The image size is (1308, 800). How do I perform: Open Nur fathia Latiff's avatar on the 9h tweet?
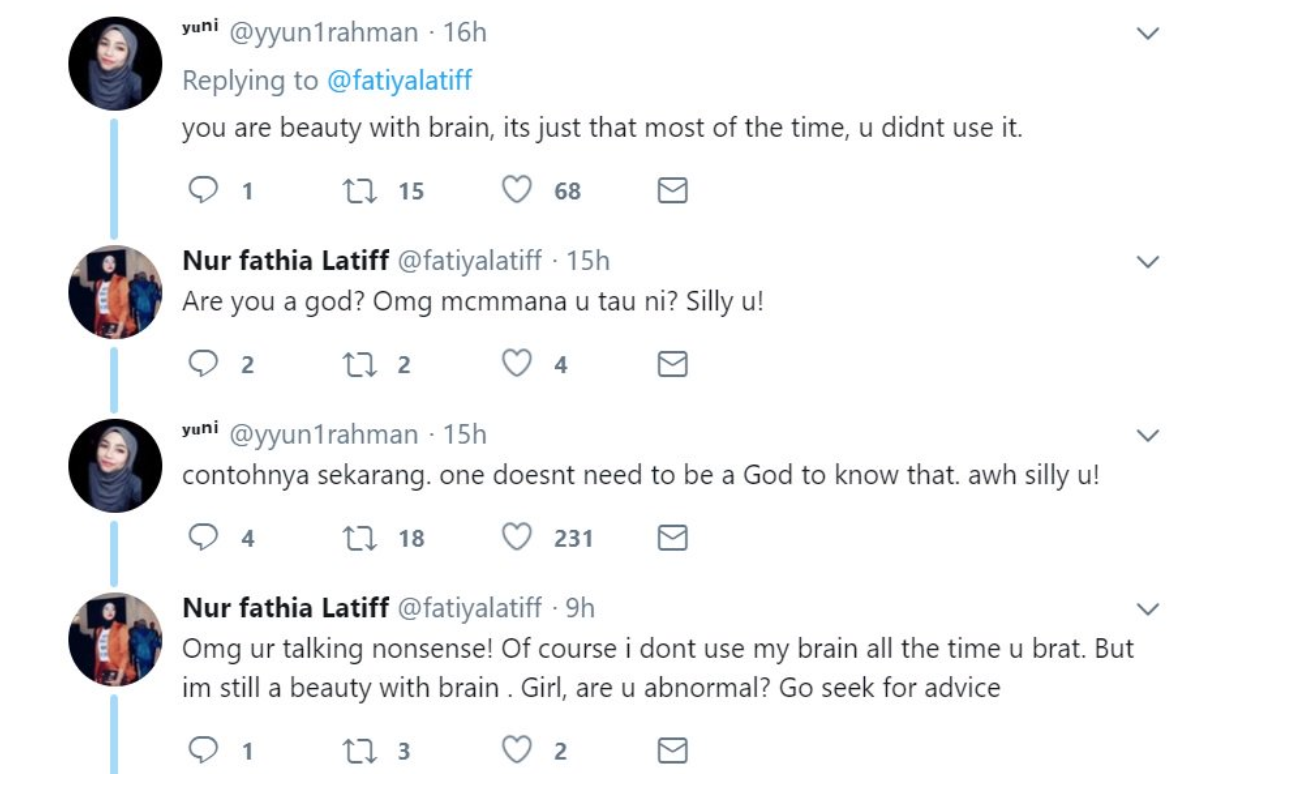point(115,640)
